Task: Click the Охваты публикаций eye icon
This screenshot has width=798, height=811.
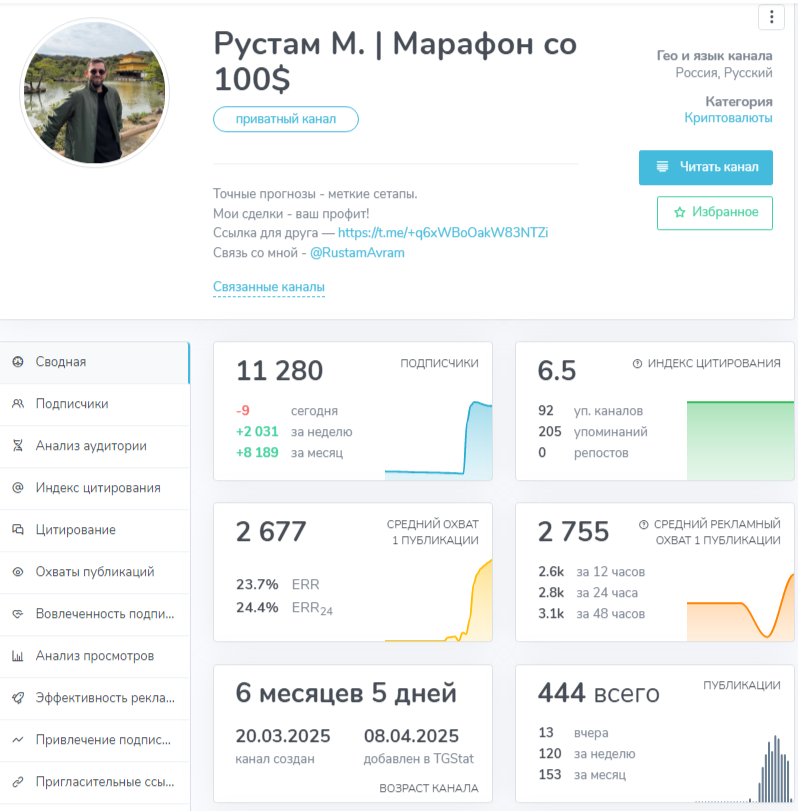Action: pos(18,572)
